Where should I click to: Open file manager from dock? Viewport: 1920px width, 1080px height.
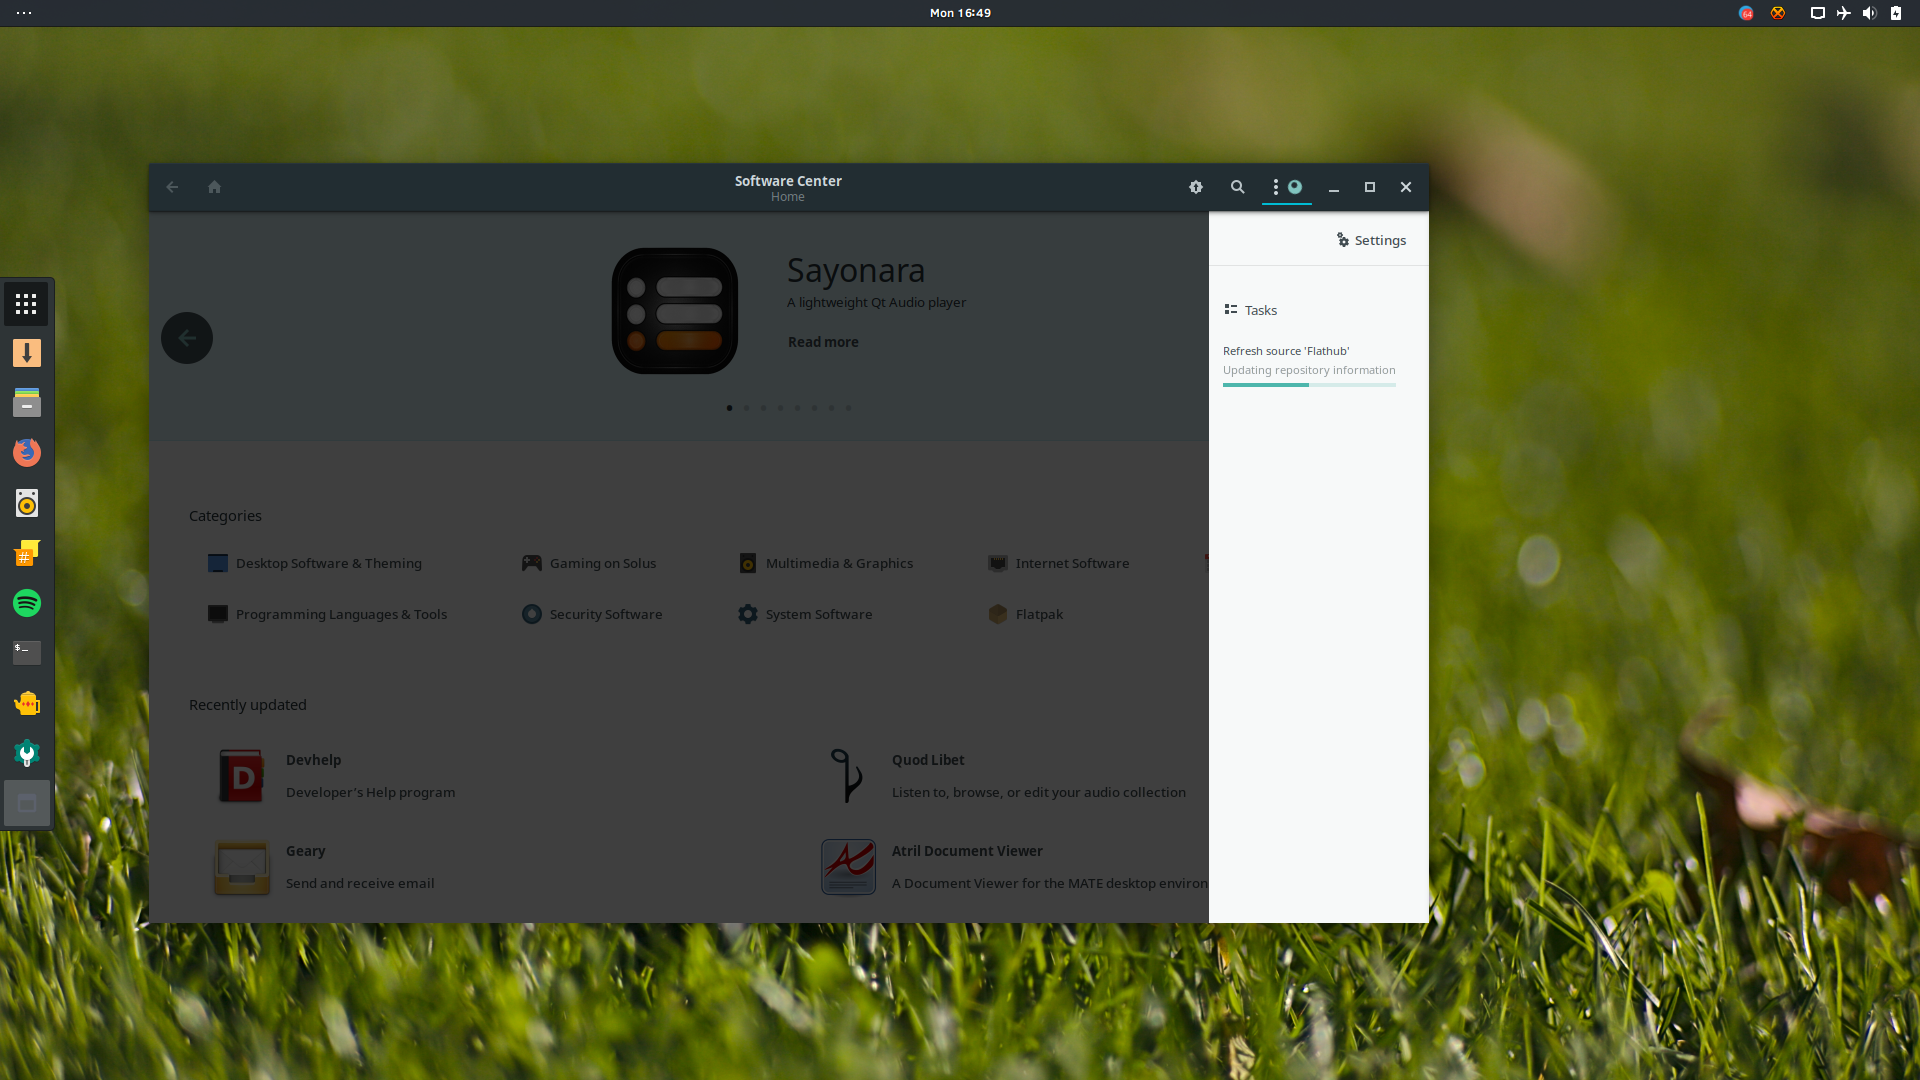[27, 403]
